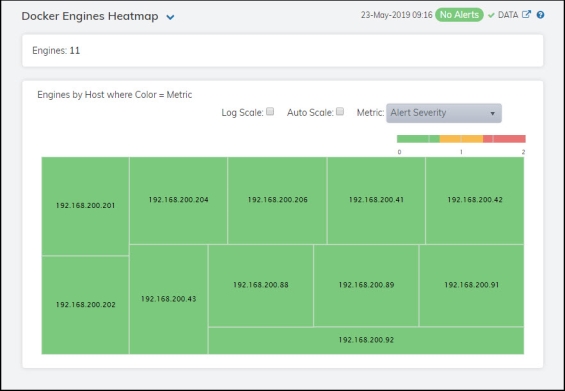Click the No Alerts status badge
Viewport: 565px width, 391px height.
coord(459,15)
